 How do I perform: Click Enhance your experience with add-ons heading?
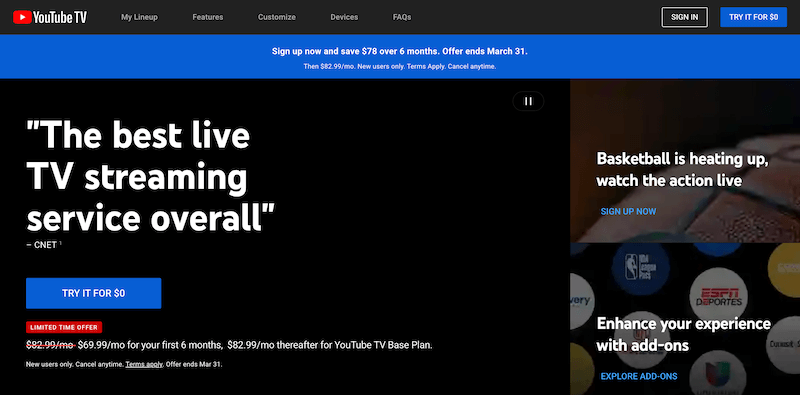coord(684,334)
